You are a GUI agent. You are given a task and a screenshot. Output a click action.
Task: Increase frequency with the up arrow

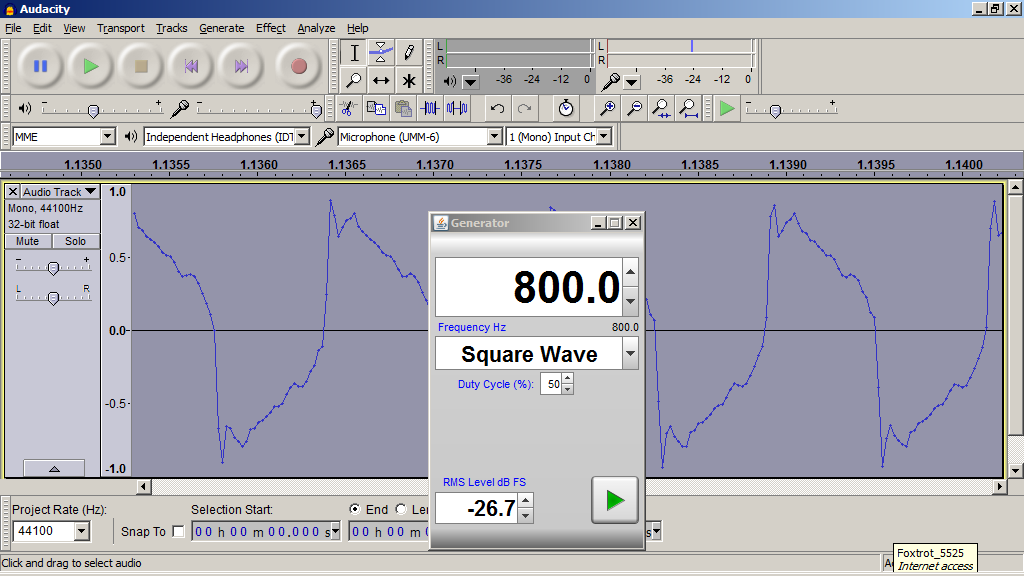tap(630, 272)
